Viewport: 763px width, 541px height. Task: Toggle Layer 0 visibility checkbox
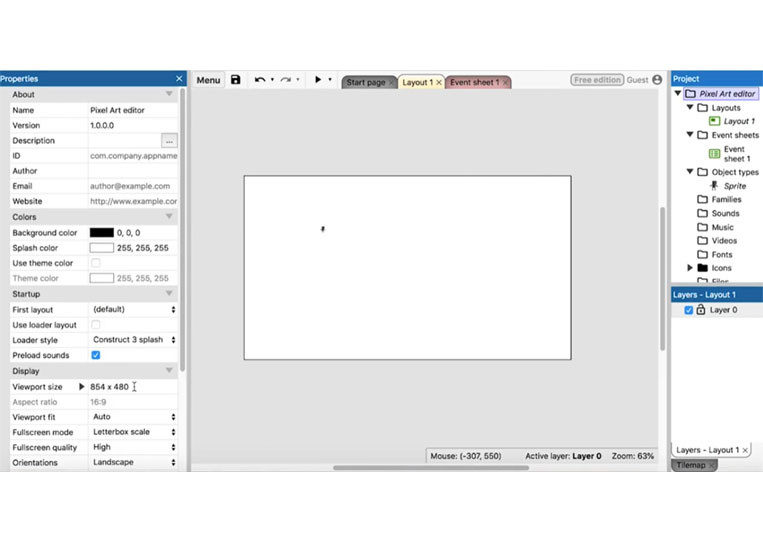pos(689,310)
